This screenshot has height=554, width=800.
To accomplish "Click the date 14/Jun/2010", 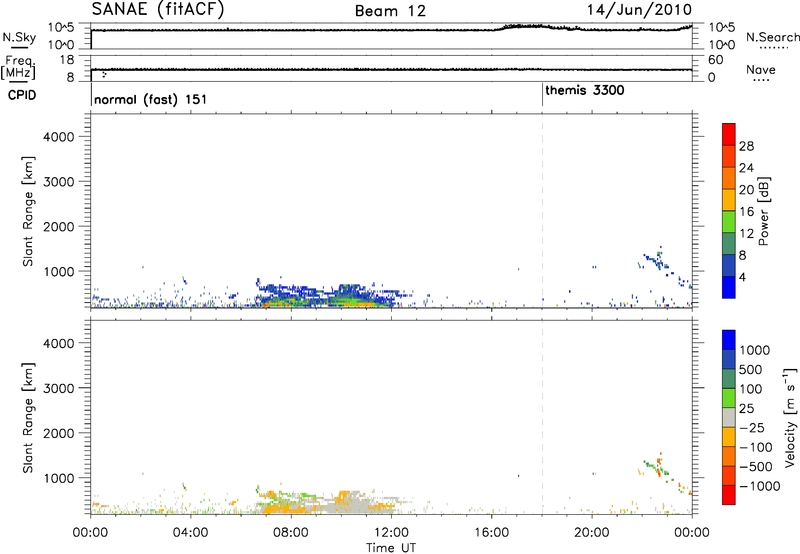I will [640, 10].
